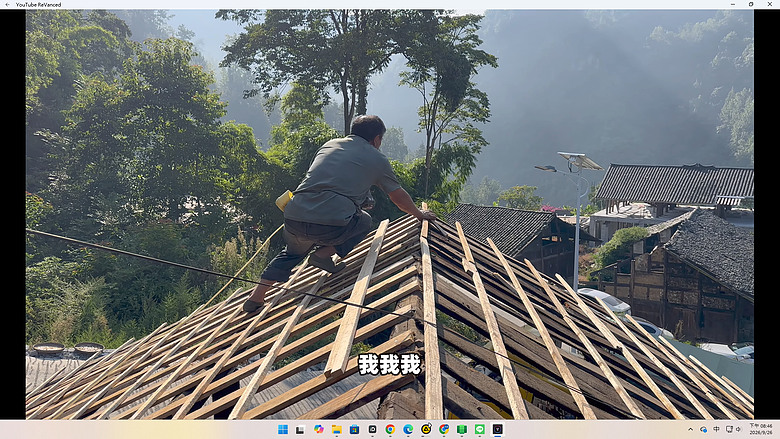The image size is (780, 439).
Task: Open the Windows Start menu
Action: tap(283, 430)
